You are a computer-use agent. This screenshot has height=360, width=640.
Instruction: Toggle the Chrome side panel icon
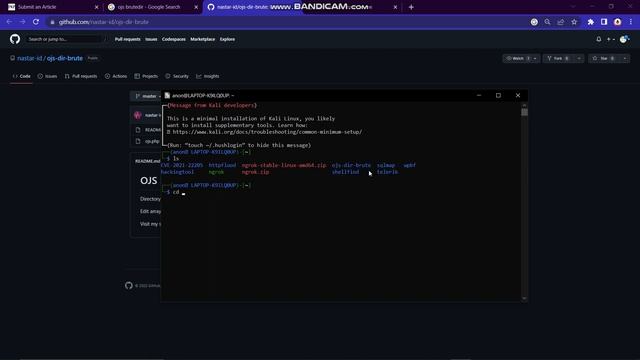(x=604, y=22)
